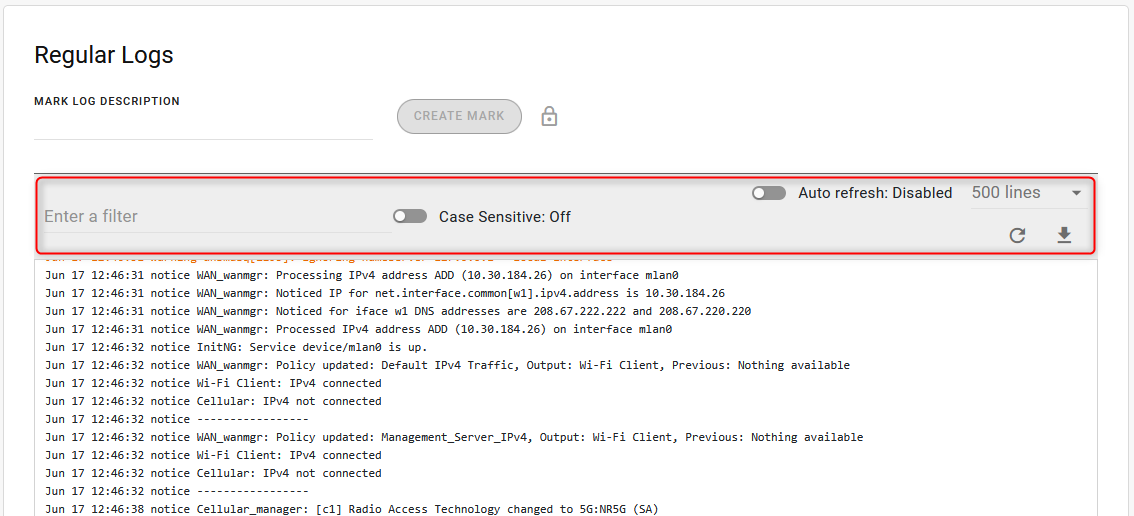Turn on the Case Sensitive switch

(409, 216)
